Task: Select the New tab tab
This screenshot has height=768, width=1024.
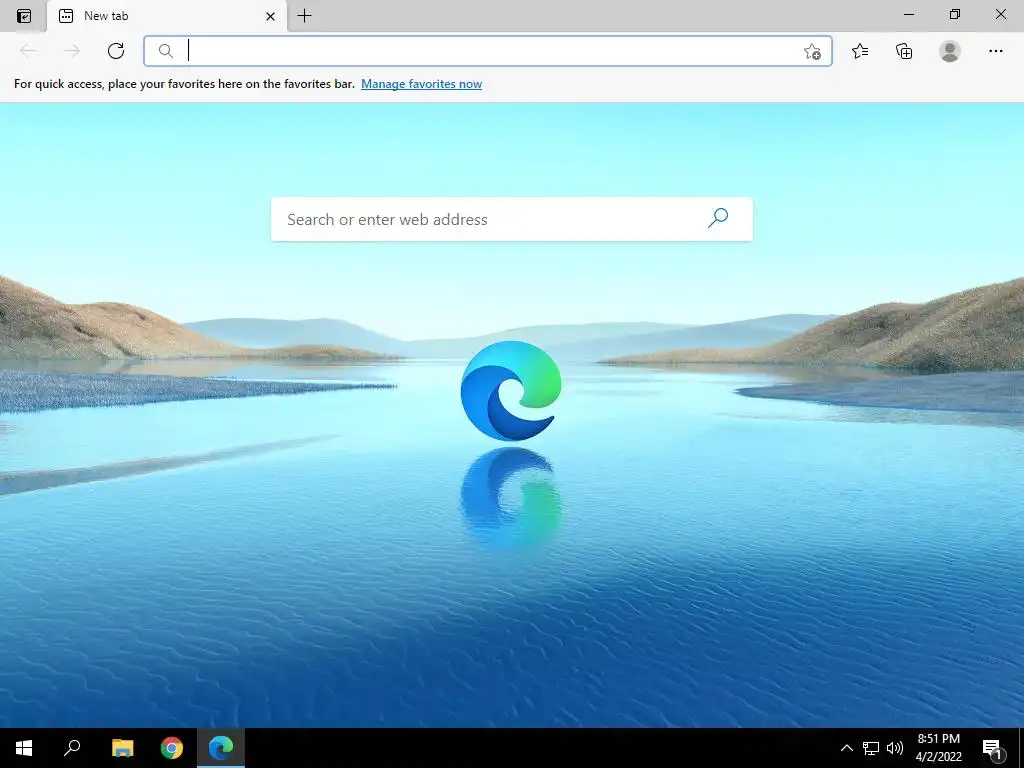Action: click(x=167, y=16)
